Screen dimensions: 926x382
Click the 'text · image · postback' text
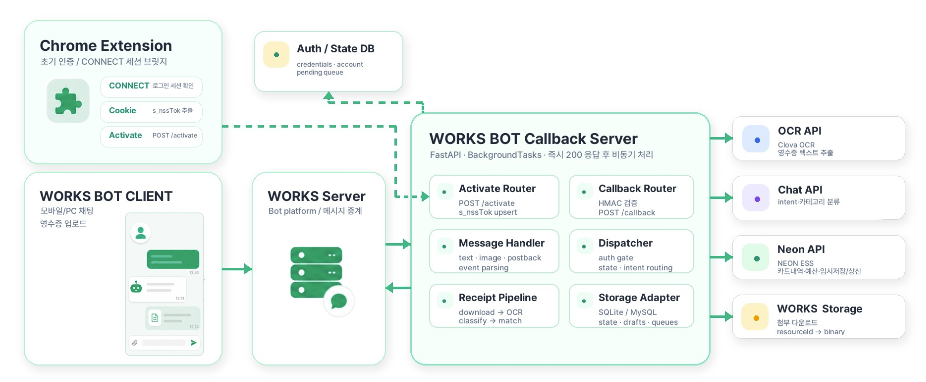[500, 258]
